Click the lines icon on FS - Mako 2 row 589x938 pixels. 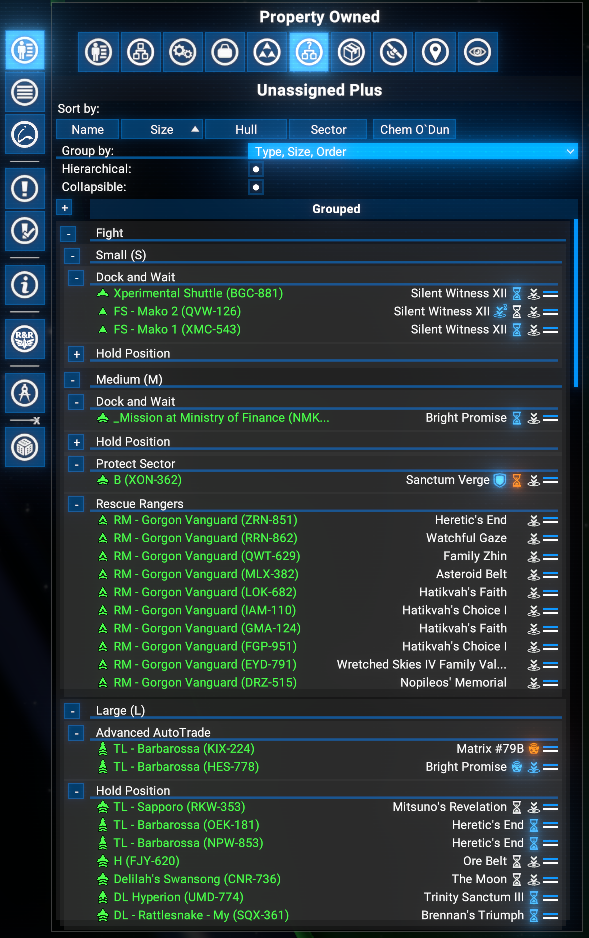click(551, 312)
